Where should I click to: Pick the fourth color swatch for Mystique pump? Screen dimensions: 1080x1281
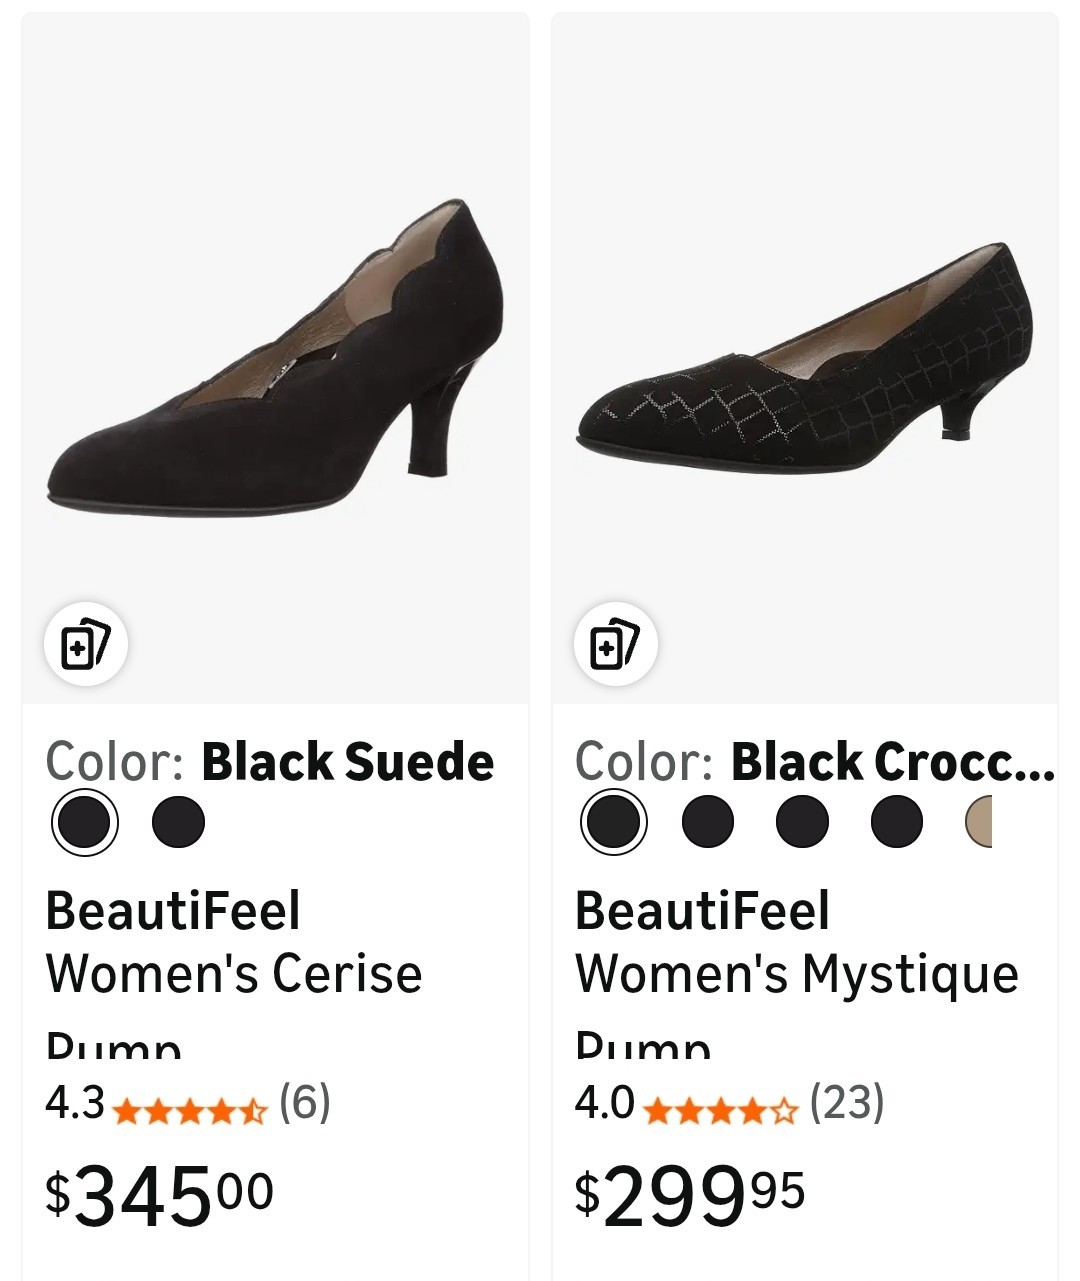tap(897, 822)
